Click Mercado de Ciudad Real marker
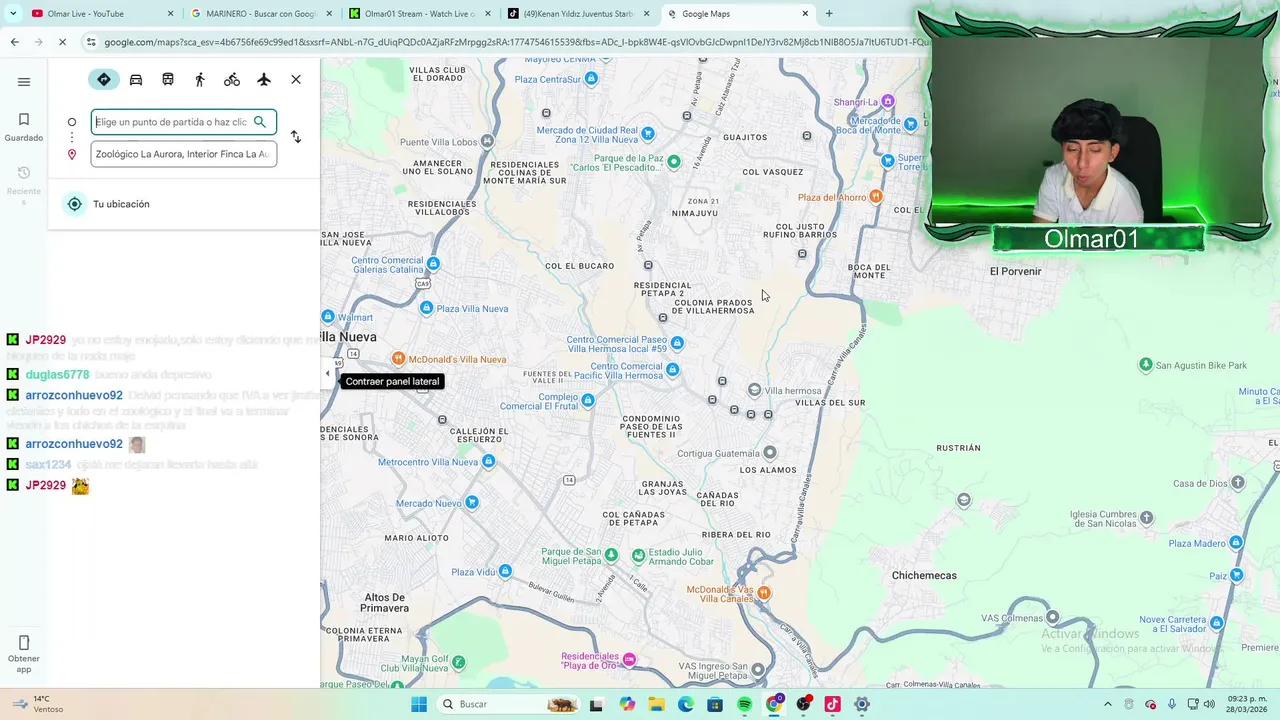Screen dimensions: 1280x720 pos(648,133)
